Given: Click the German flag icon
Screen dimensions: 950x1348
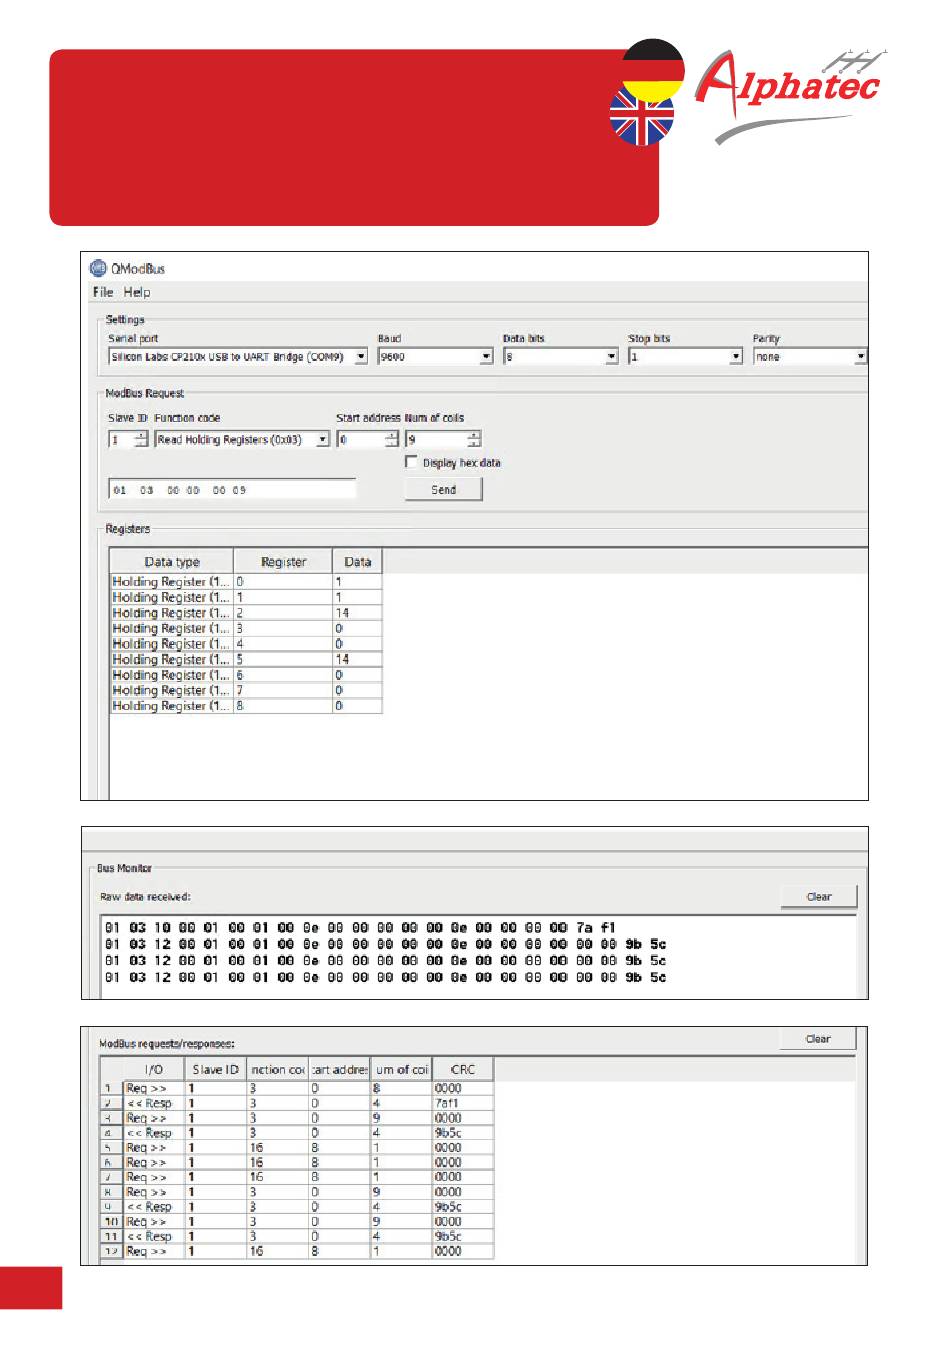Looking at the screenshot, I should tap(653, 70).
